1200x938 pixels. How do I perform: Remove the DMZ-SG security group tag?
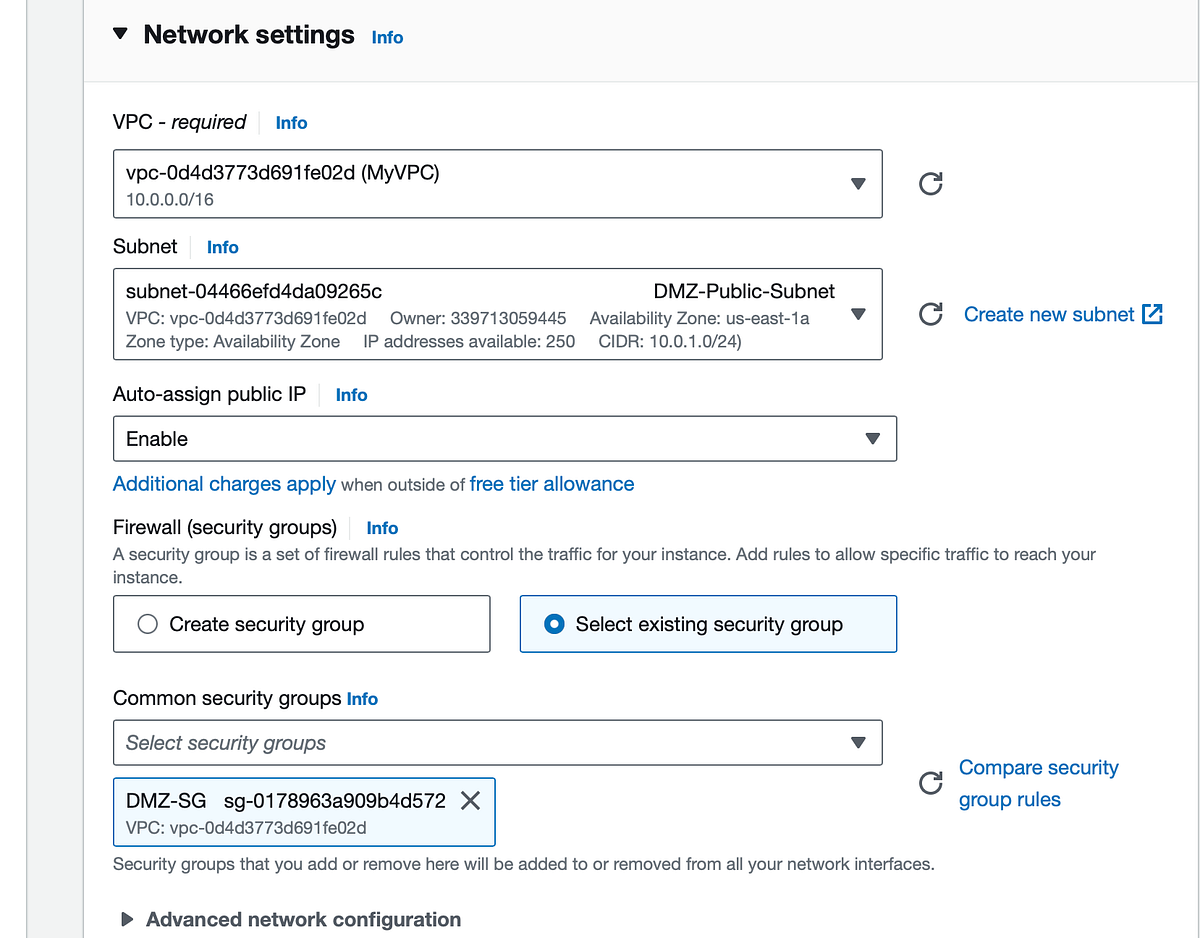click(470, 800)
